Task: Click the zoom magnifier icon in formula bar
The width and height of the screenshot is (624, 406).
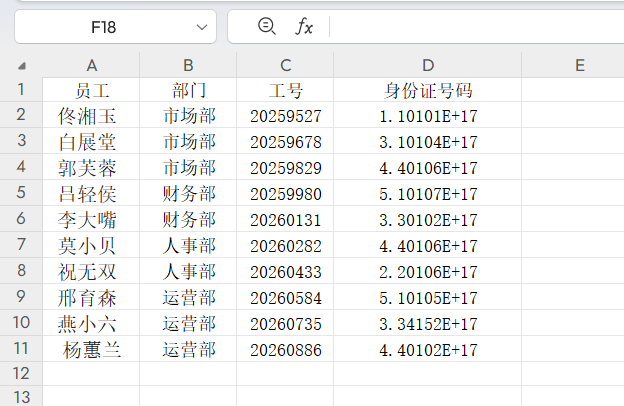Action: [266, 27]
